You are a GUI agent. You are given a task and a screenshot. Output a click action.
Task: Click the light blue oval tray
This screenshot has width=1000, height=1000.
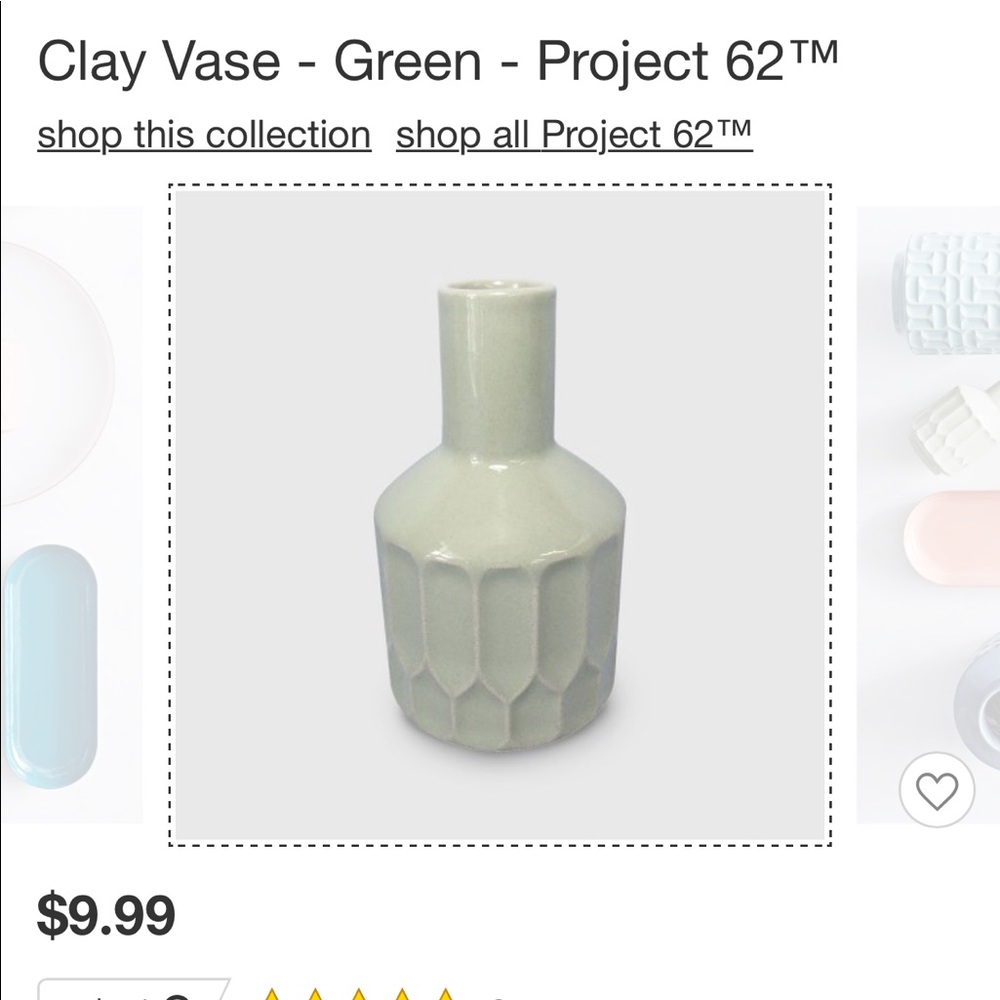pyautogui.click(x=50, y=666)
